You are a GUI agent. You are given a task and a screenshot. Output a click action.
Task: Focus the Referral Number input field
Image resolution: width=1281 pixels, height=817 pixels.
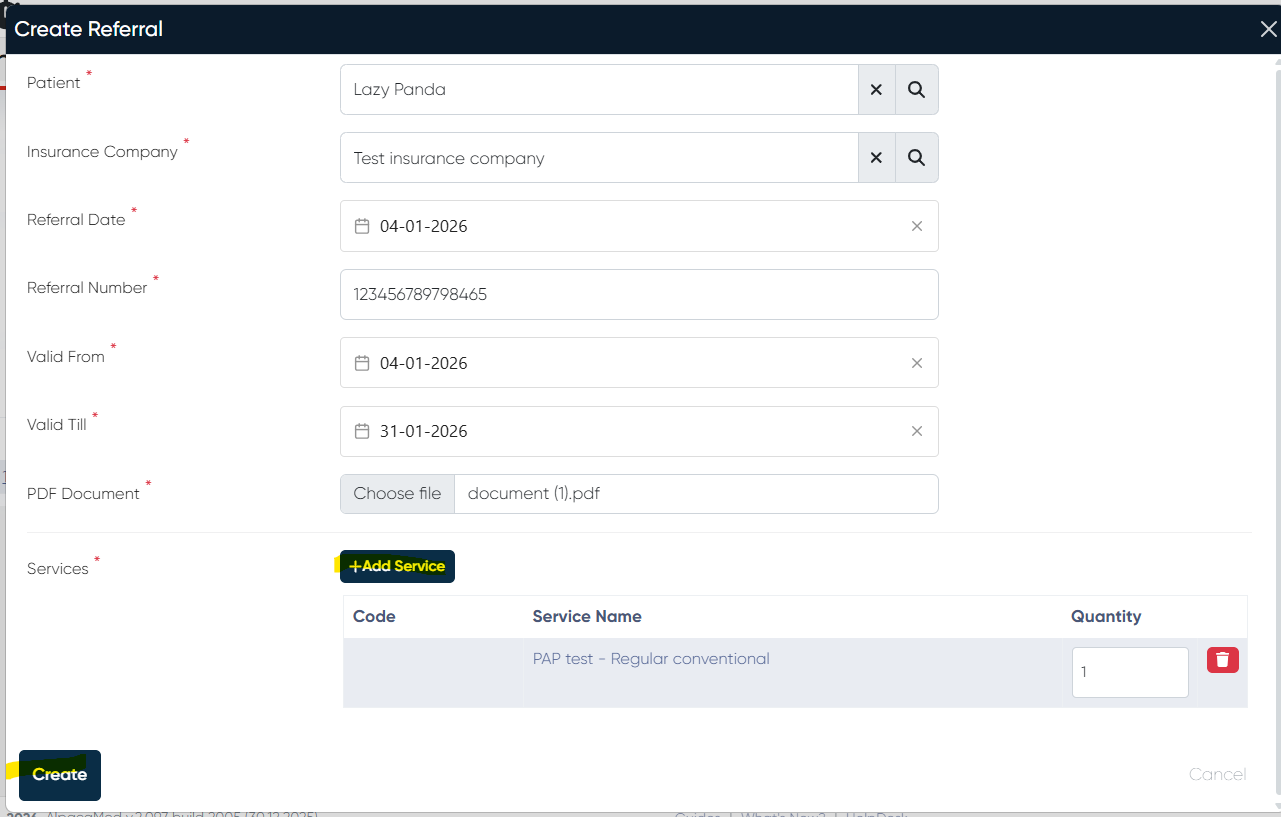point(638,295)
